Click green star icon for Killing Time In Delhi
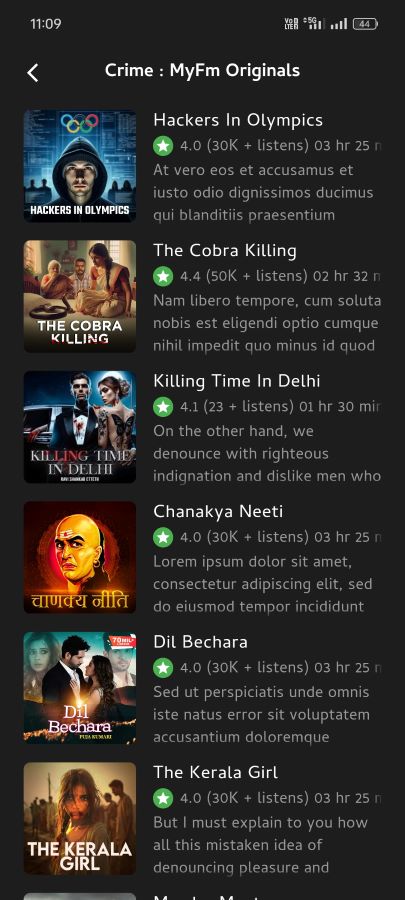The width and height of the screenshot is (405, 900). (x=163, y=407)
